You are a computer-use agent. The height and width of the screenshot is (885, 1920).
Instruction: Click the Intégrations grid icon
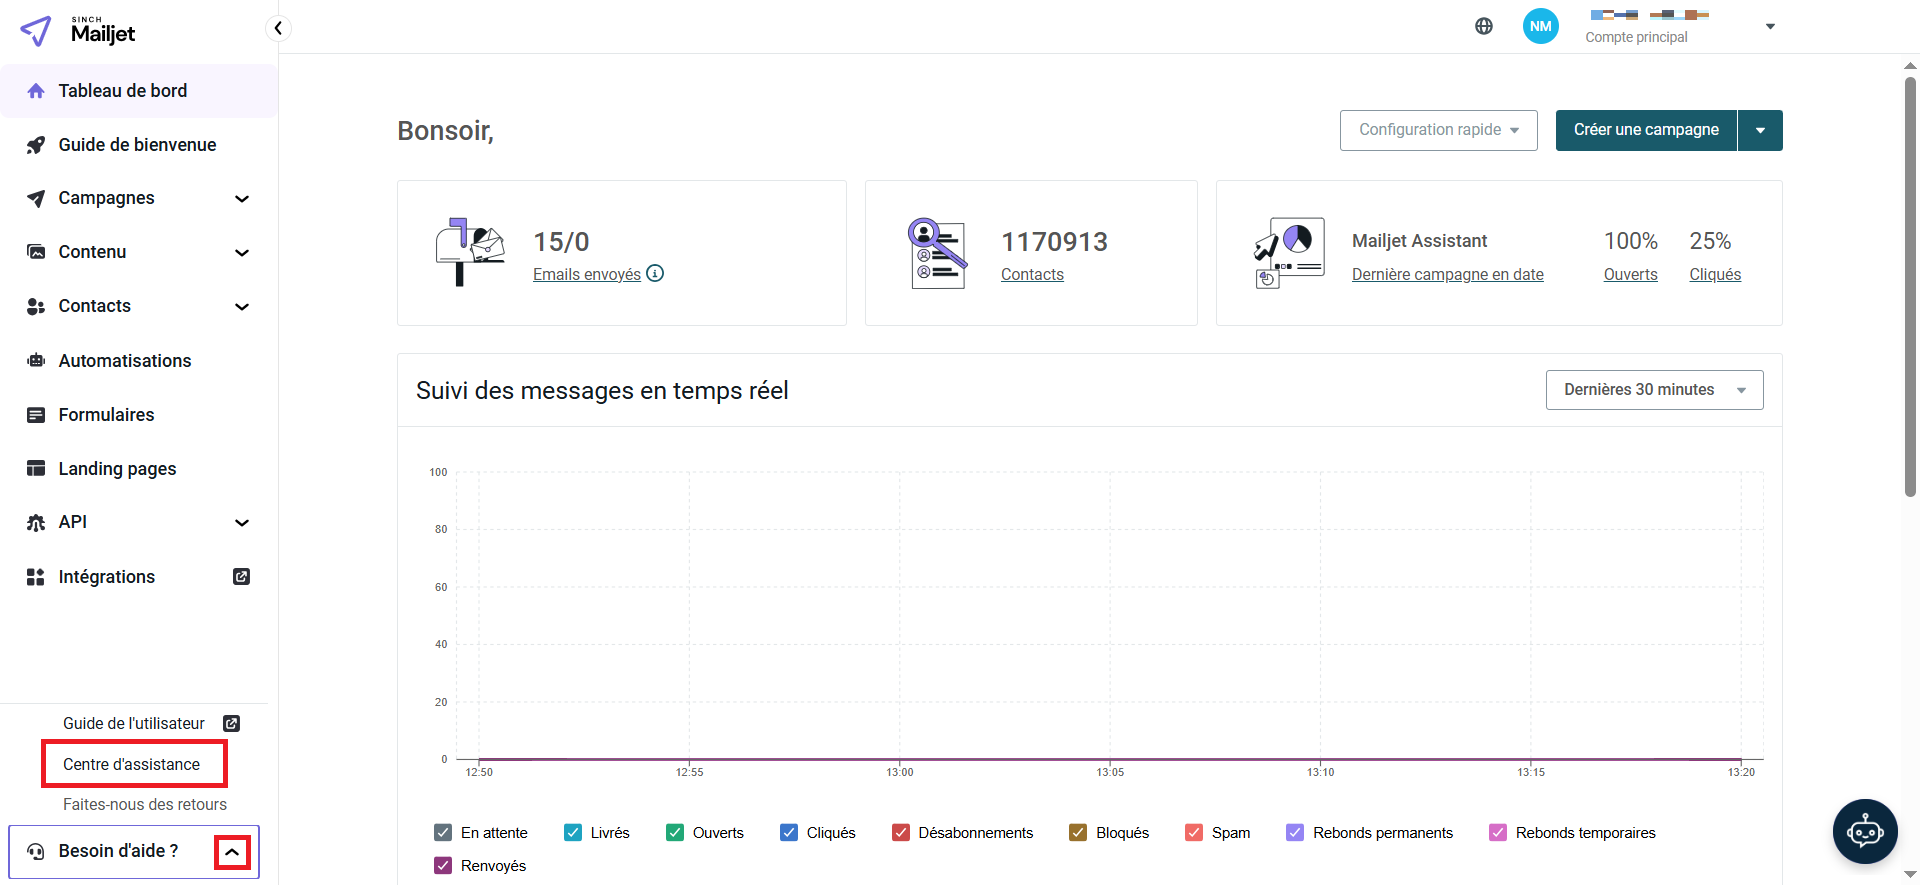click(36, 577)
